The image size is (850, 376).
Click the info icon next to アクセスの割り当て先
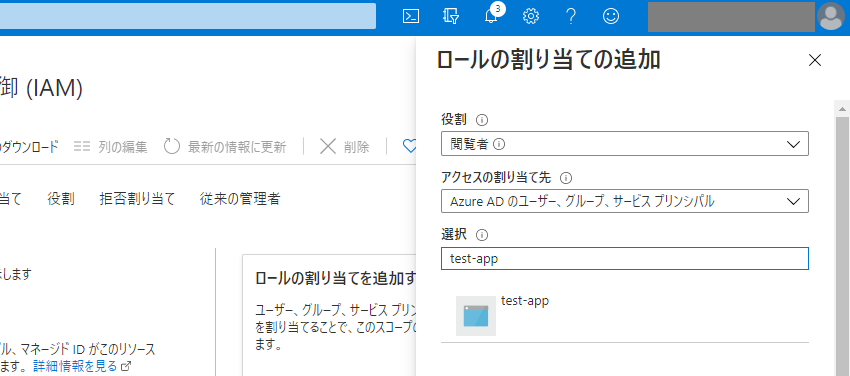coord(566,178)
